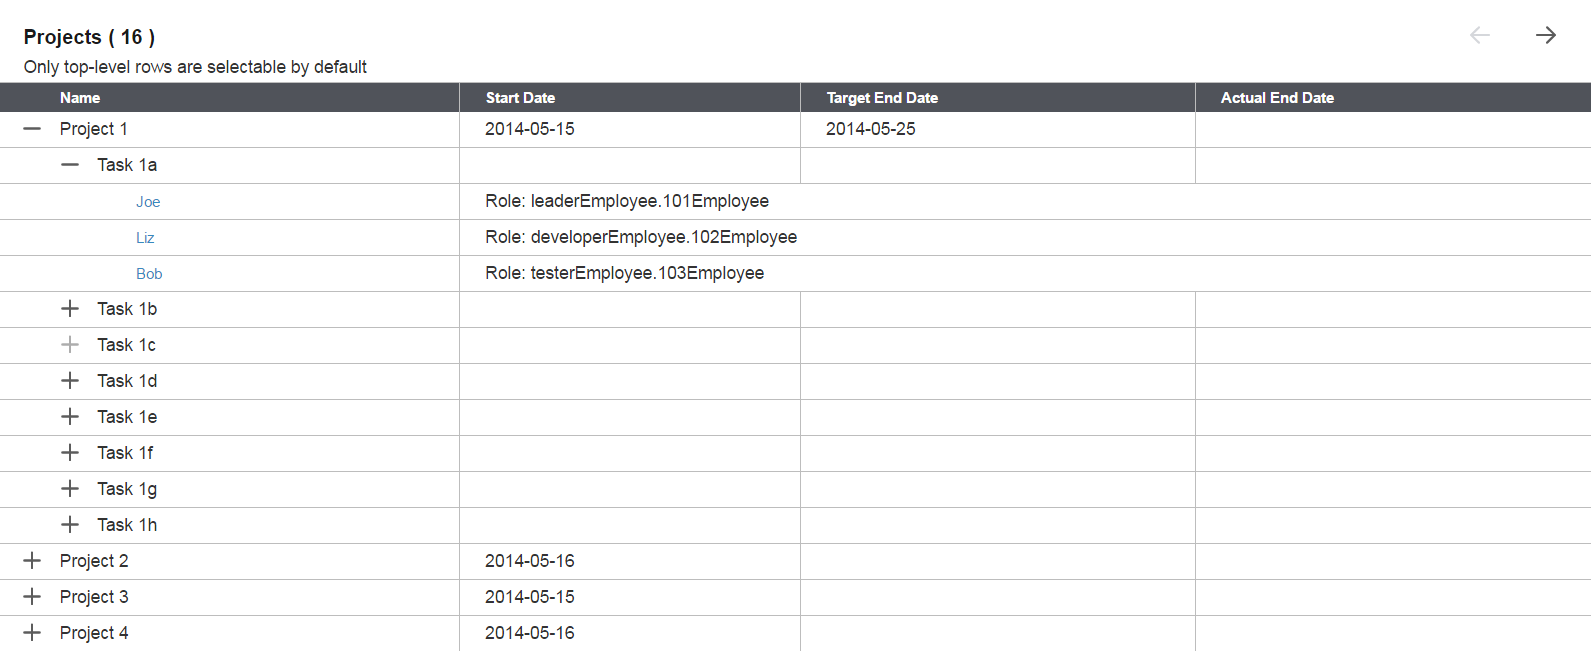
Task: Expand the Task 1e row
Action: 70,417
